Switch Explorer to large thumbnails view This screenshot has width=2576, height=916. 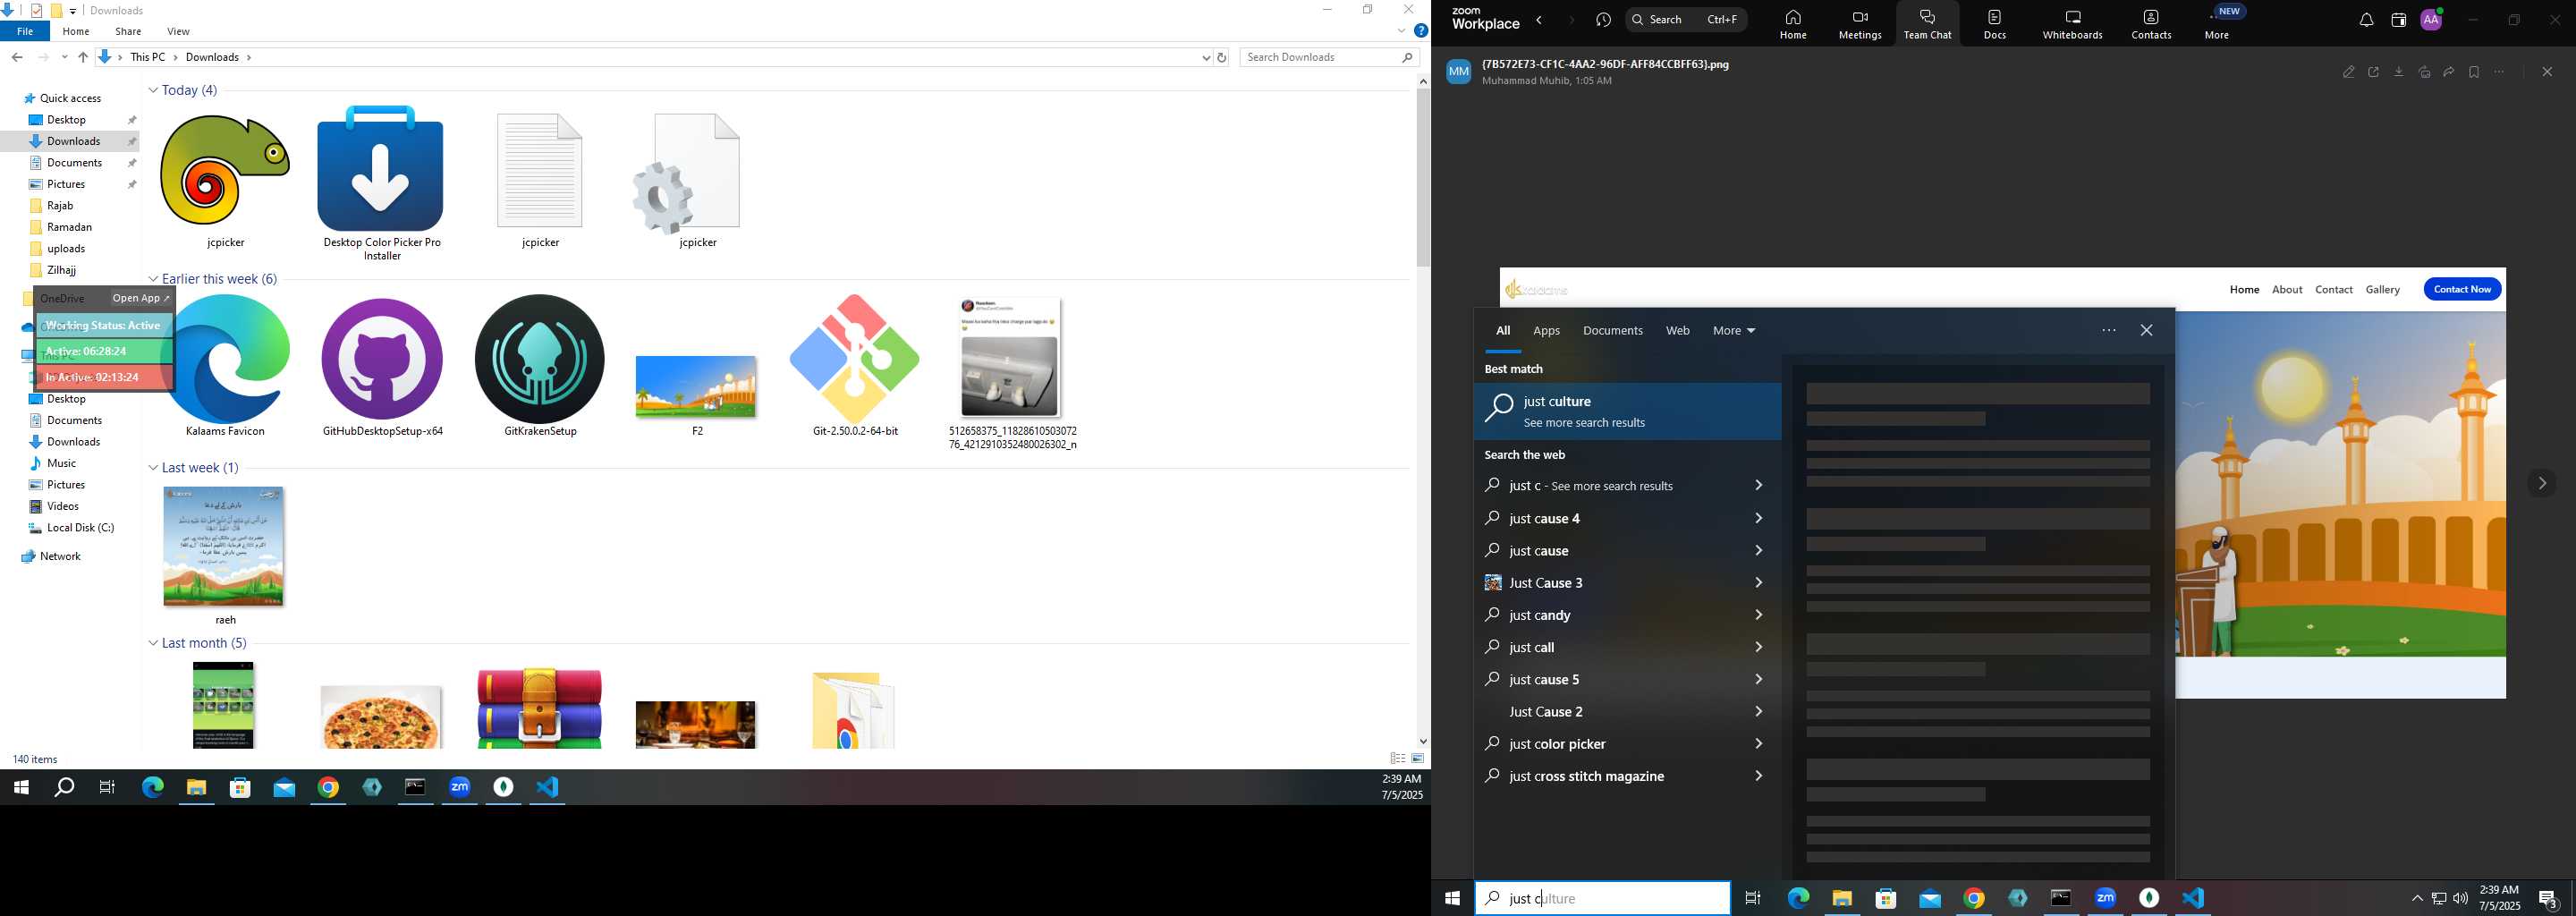click(1418, 759)
